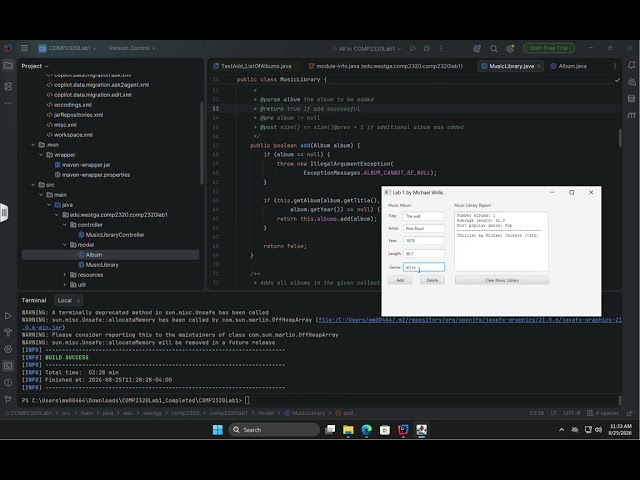Open the collaboration/AI icon in toolbar
640x480 pixels.
coord(477,49)
